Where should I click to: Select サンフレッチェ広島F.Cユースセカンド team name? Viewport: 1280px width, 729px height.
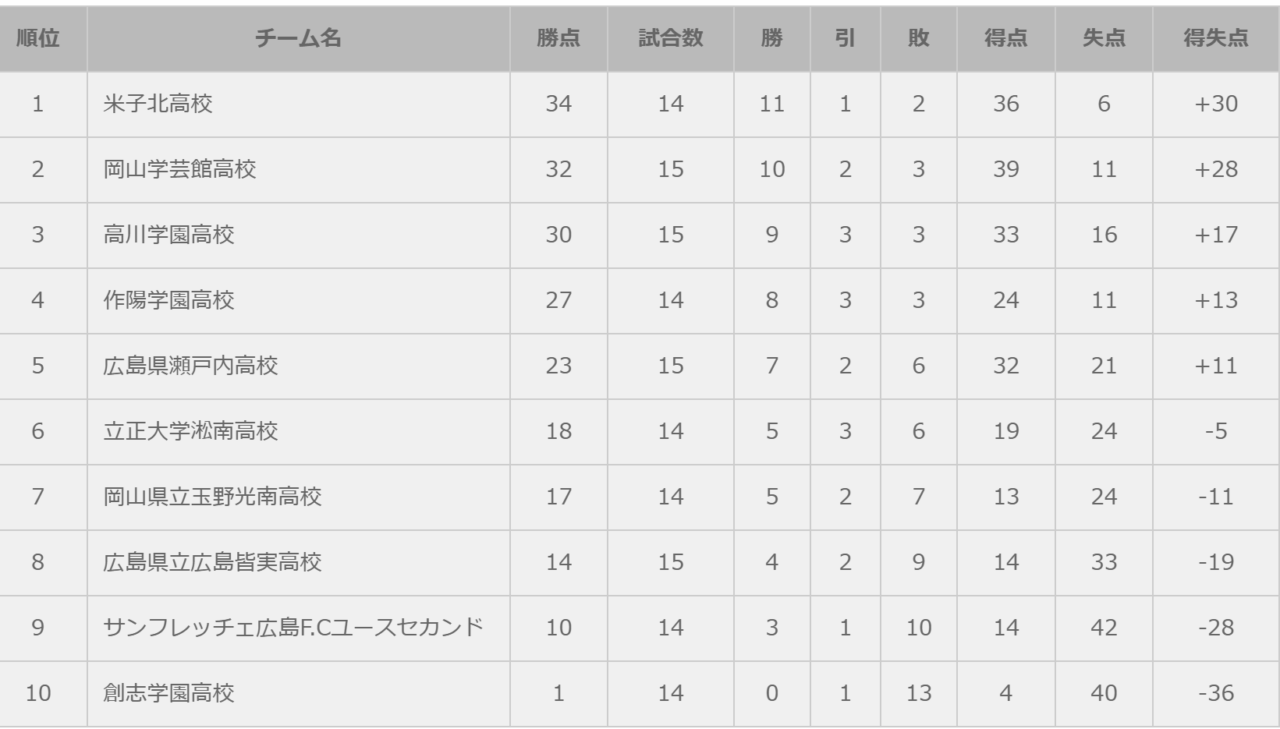click(x=294, y=628)
